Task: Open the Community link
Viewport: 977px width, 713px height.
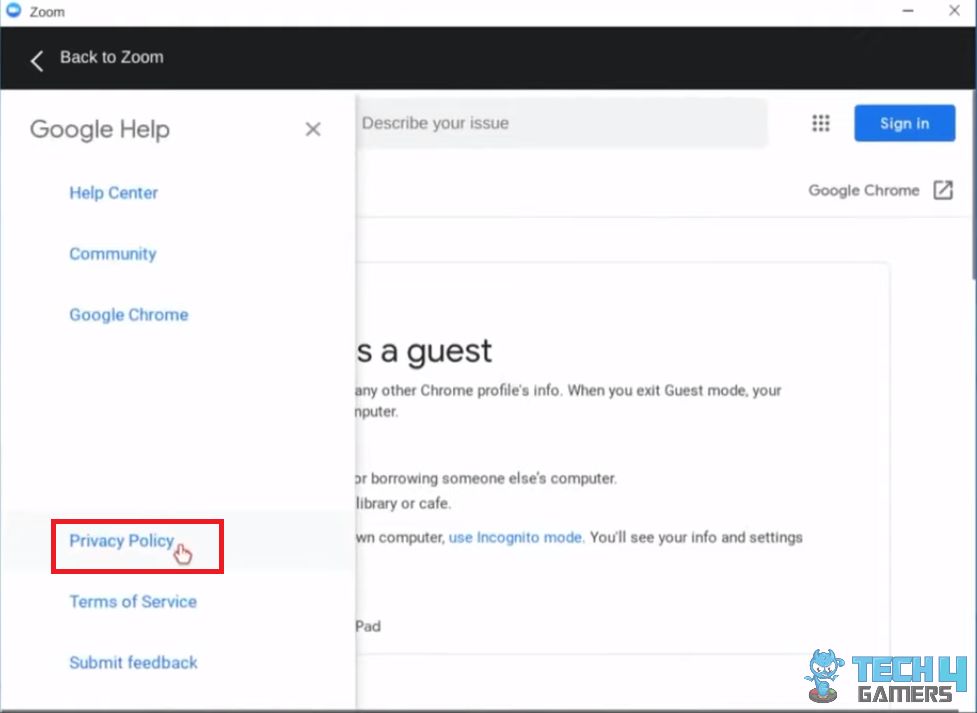Action: 113,254
